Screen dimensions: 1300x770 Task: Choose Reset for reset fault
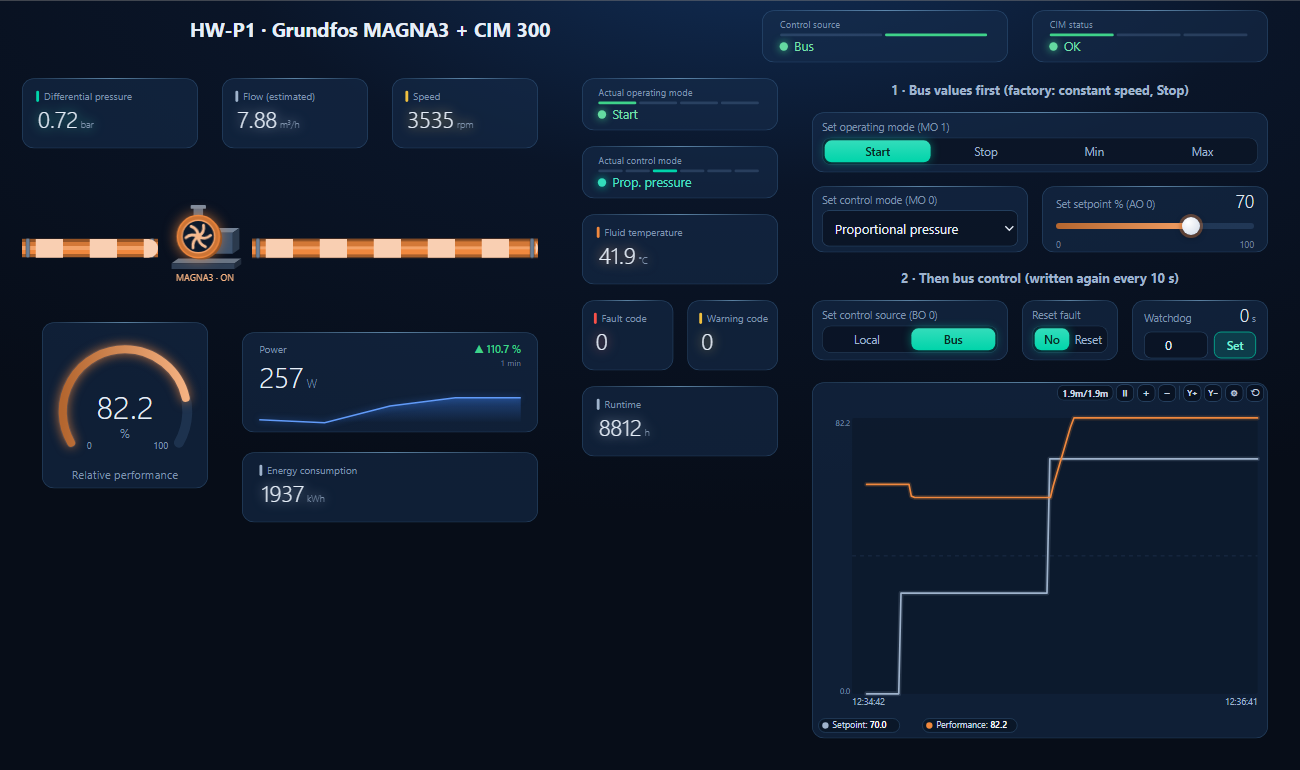click(1088, 340)
